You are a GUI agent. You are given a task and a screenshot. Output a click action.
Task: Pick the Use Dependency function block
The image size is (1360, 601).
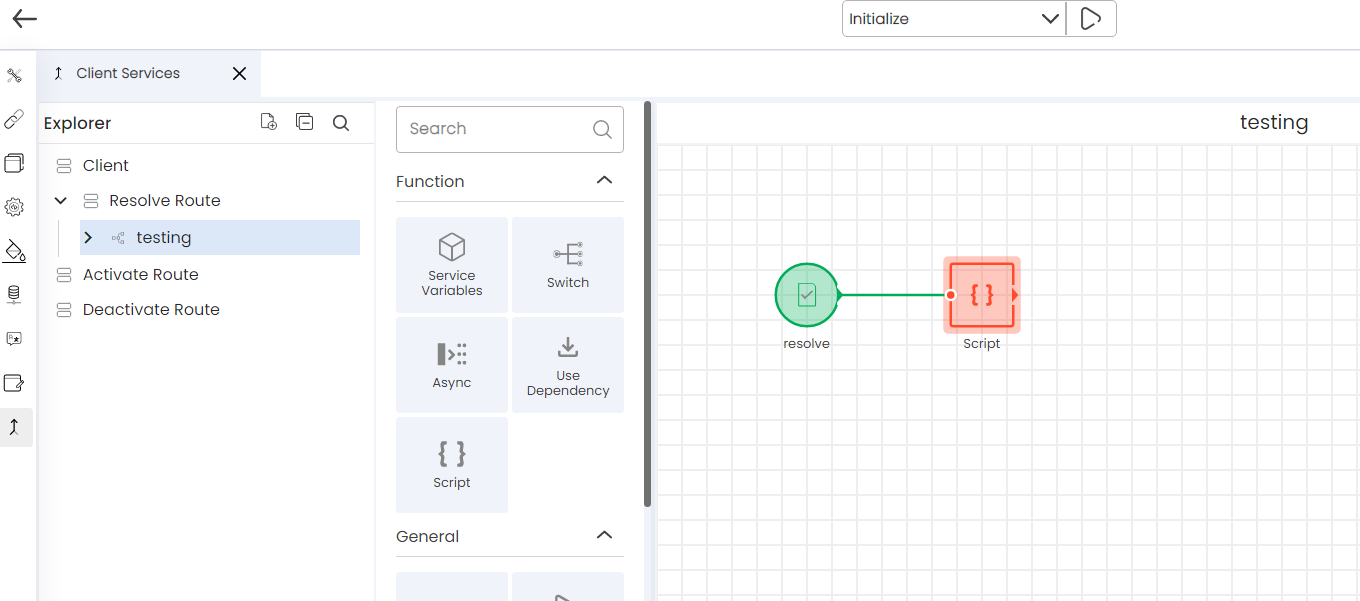(x=568, y=365)
